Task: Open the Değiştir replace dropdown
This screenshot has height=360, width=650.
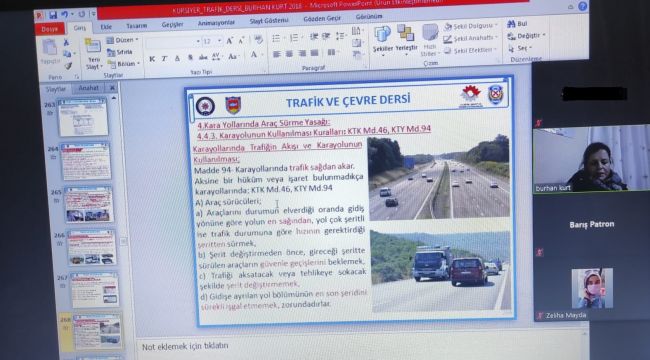Action: pyautogui.click(x=526, y=36)
